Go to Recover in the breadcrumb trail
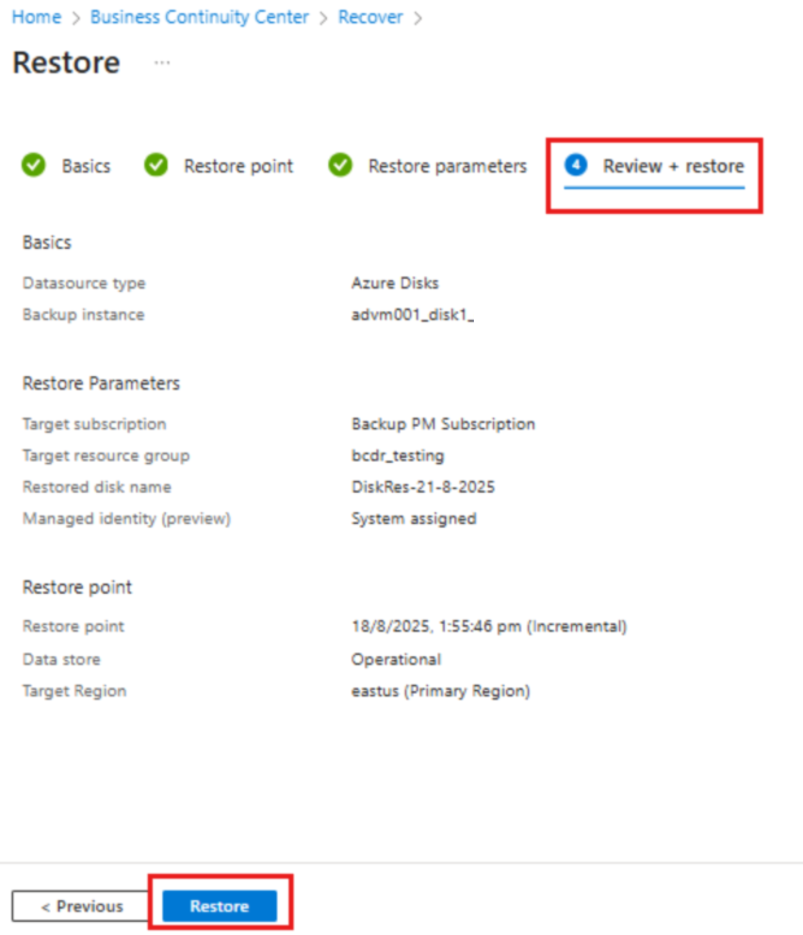 tap(370, 17)
